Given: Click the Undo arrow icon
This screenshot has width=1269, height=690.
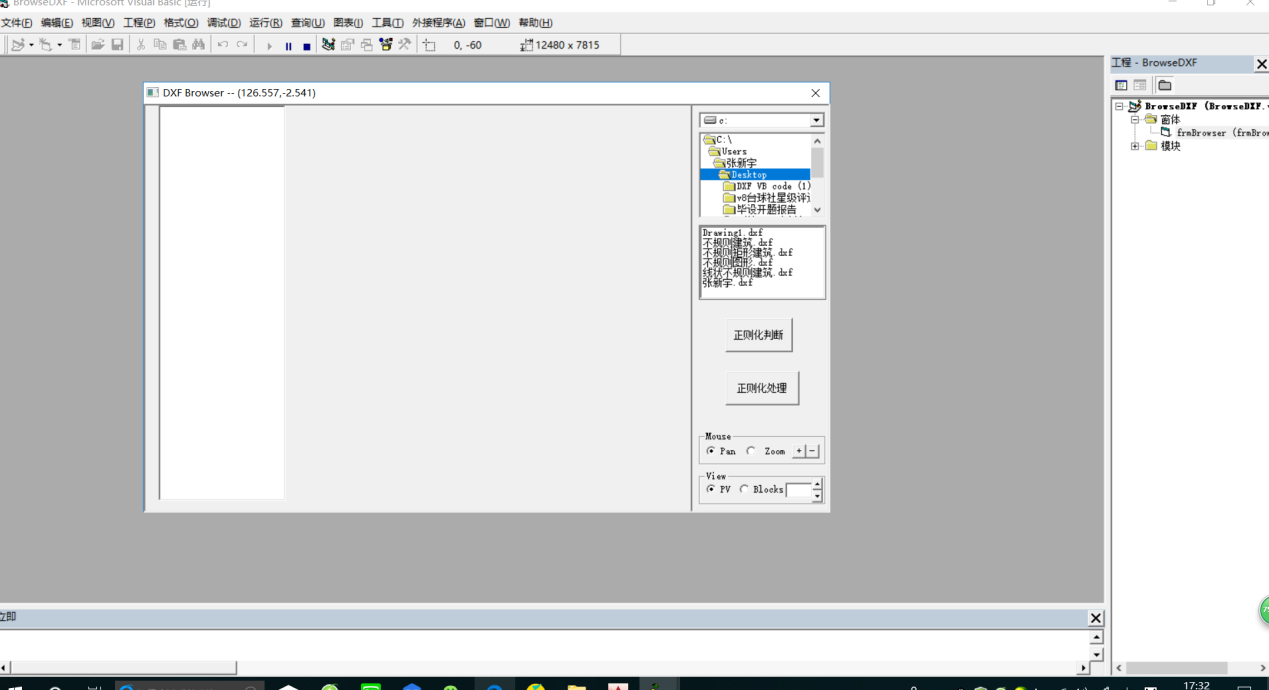Looking at the screenshot, I should click(x=223, y=45).
